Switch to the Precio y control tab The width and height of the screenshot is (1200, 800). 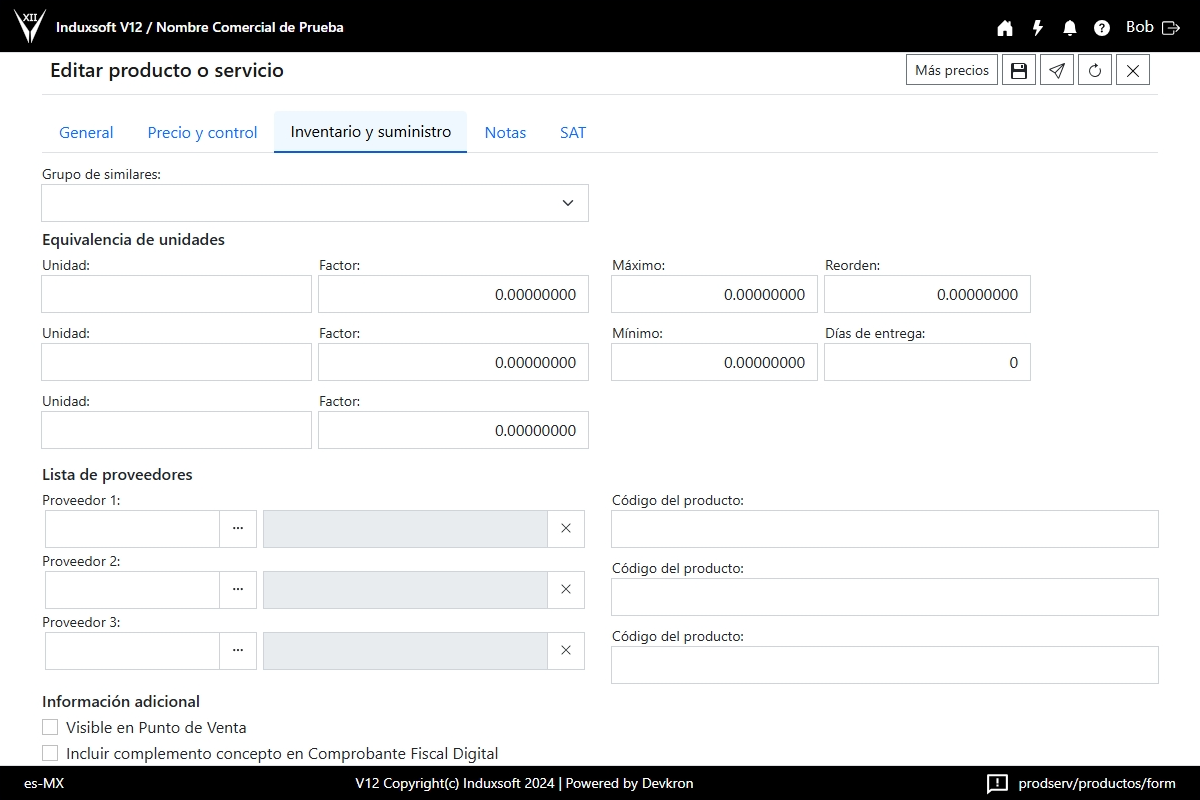pyautogui.click(x=202, y=132)
